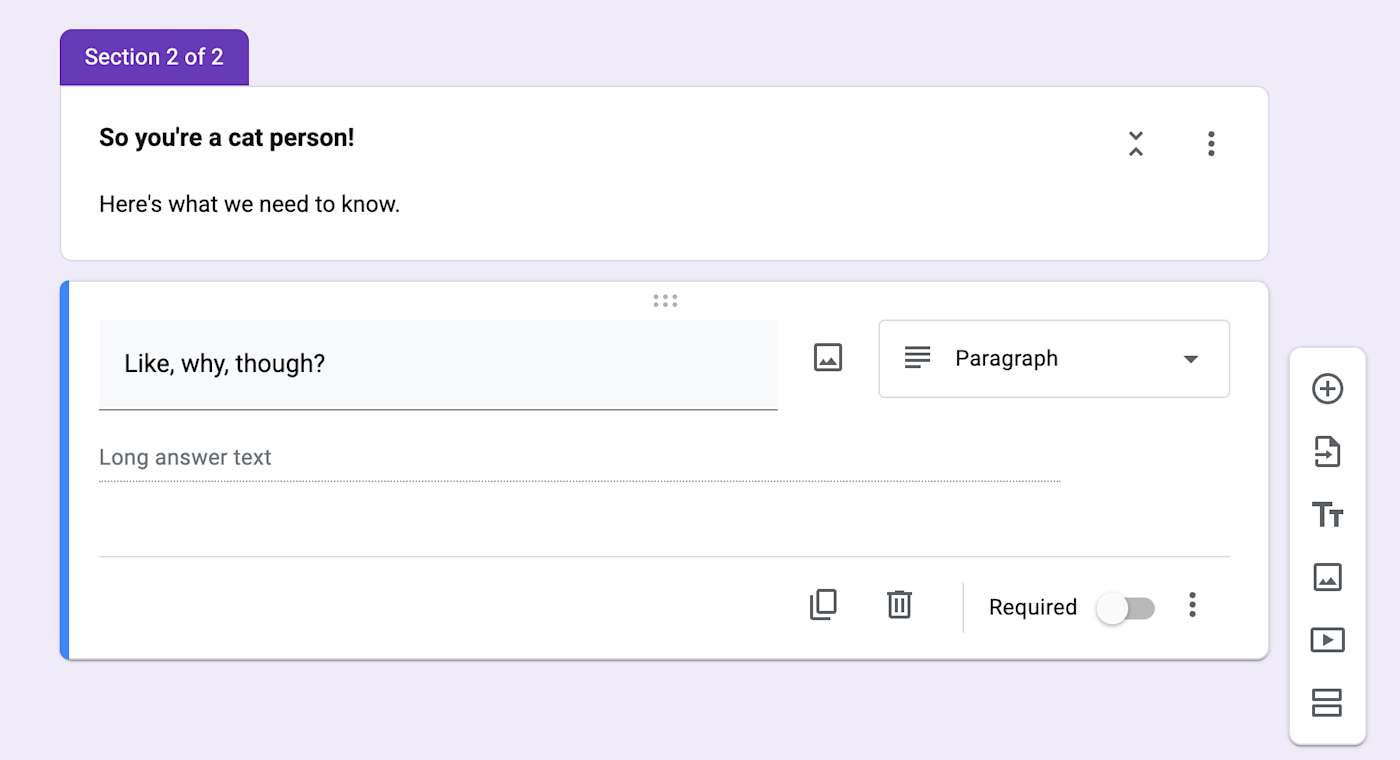Click the Import questions icon
The height and width of the screenshot is (760, 1400).
1327,452
